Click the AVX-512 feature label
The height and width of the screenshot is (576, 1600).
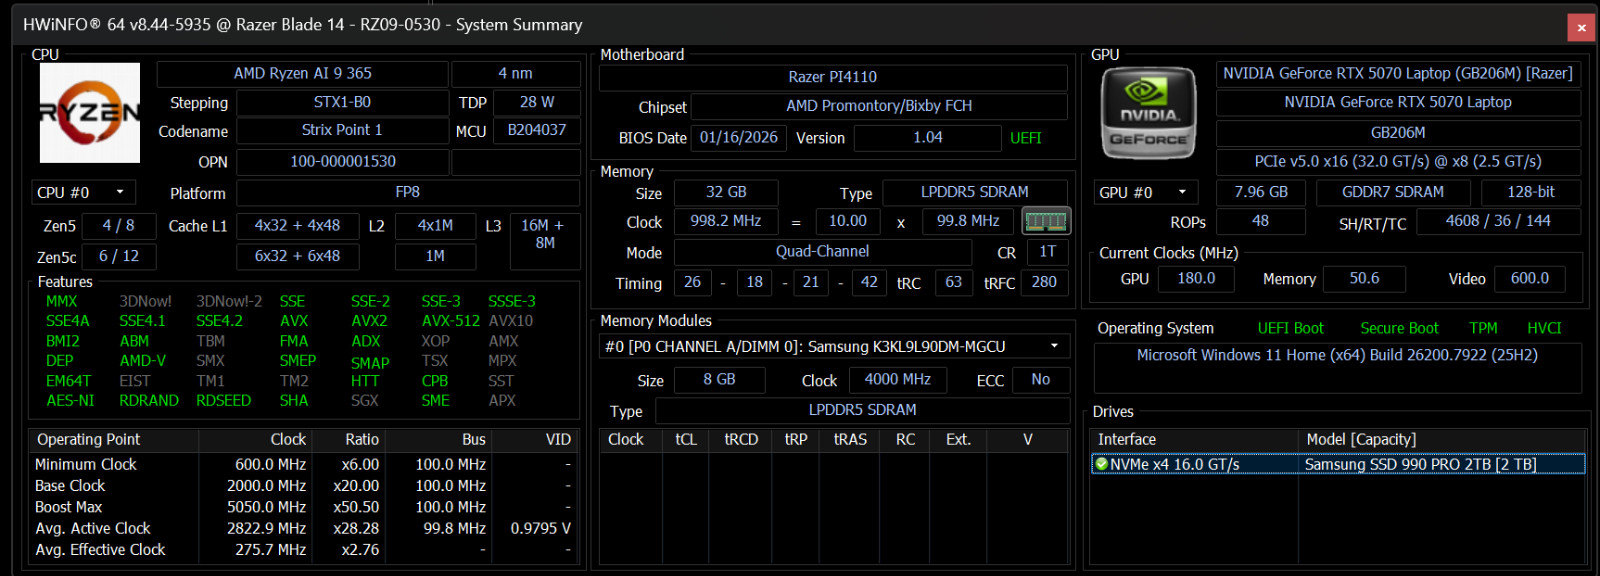(450, 321)
